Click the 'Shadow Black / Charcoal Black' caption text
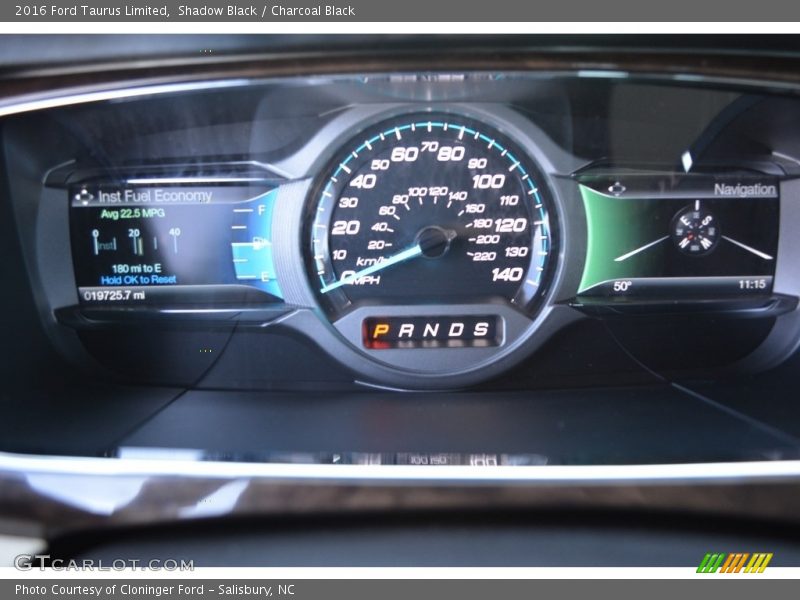 tap(266, 11)
